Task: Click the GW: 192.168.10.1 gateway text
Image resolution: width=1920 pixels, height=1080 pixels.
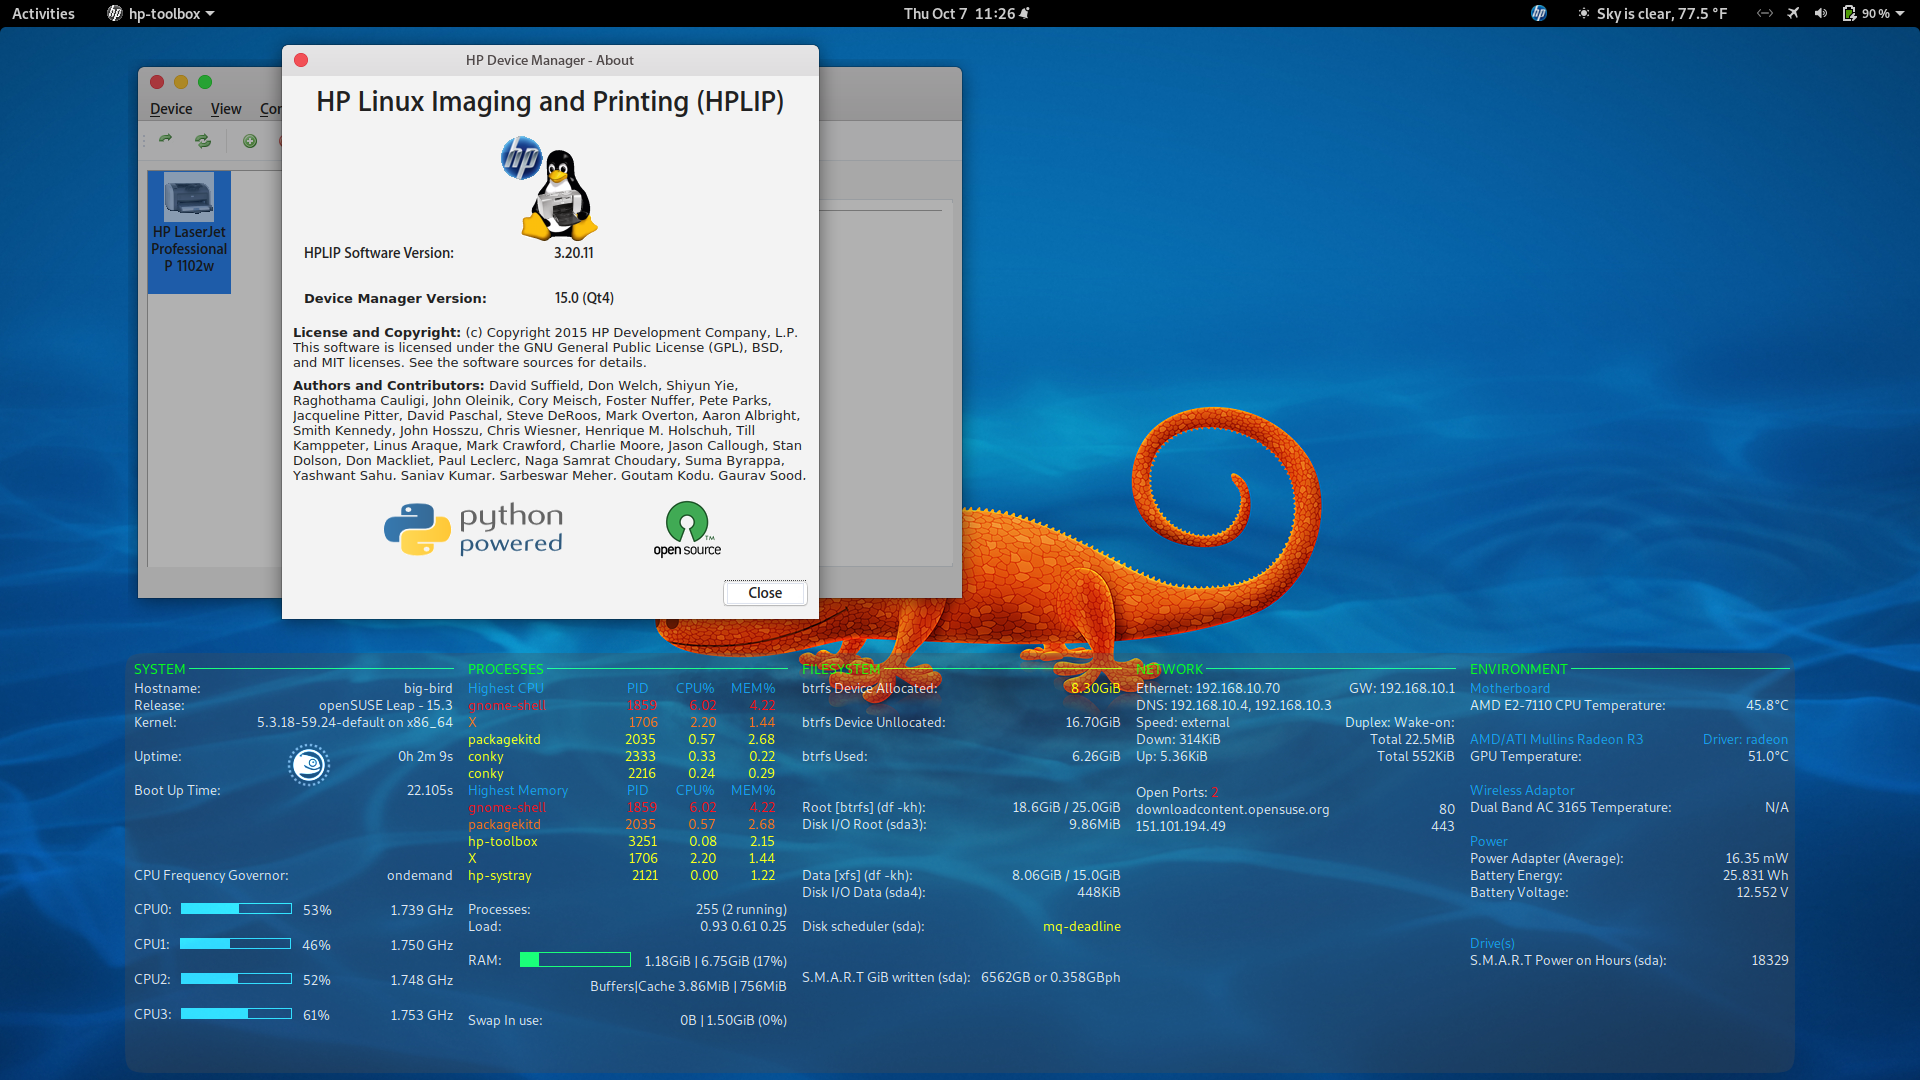Action: pyautogui.click(x=1402, y=688)
